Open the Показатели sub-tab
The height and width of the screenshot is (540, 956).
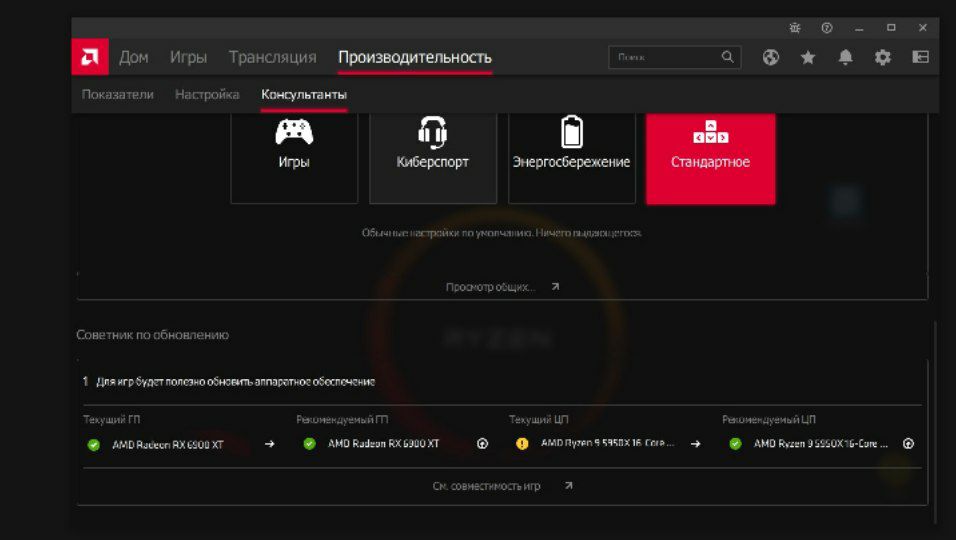click(x=118, y=94)
